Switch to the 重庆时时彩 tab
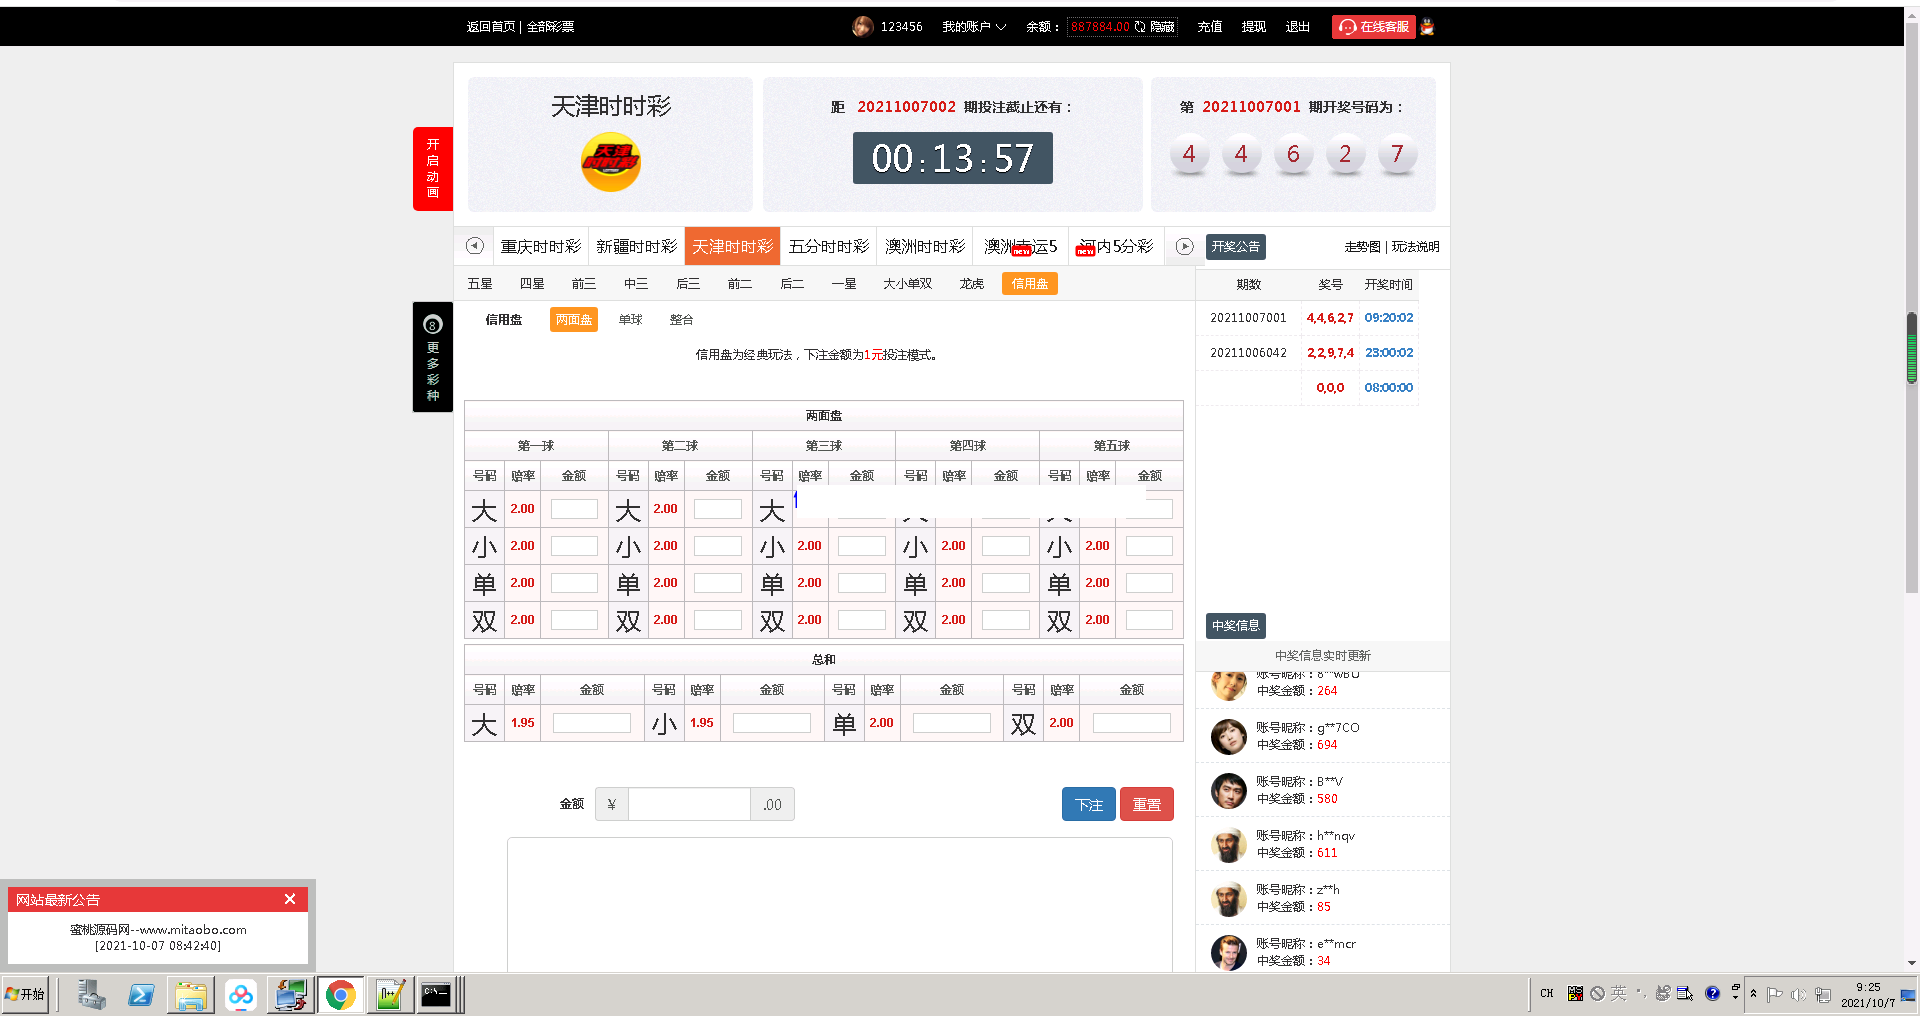 coord(541,246)
